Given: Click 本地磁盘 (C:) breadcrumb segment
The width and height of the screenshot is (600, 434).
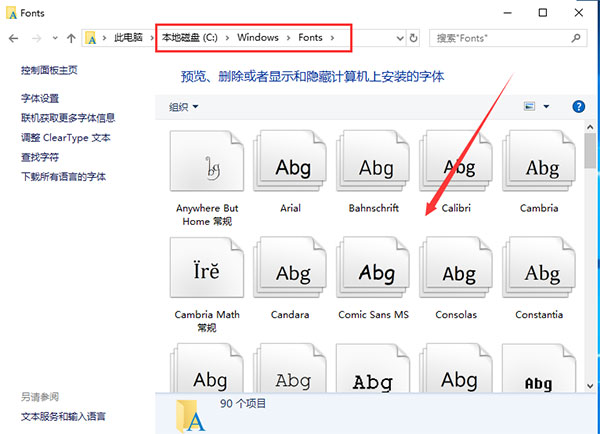Looking at the screenshot, I should [x=190, y=38].
